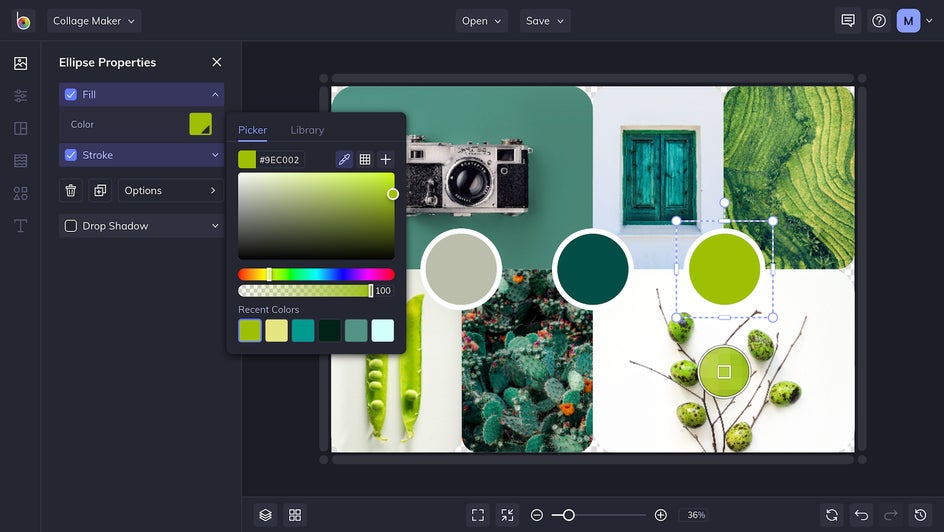Click the eyedropper tool in color picker
The width and height of the screenshot is (944, 532).
[x=344, y=159]
